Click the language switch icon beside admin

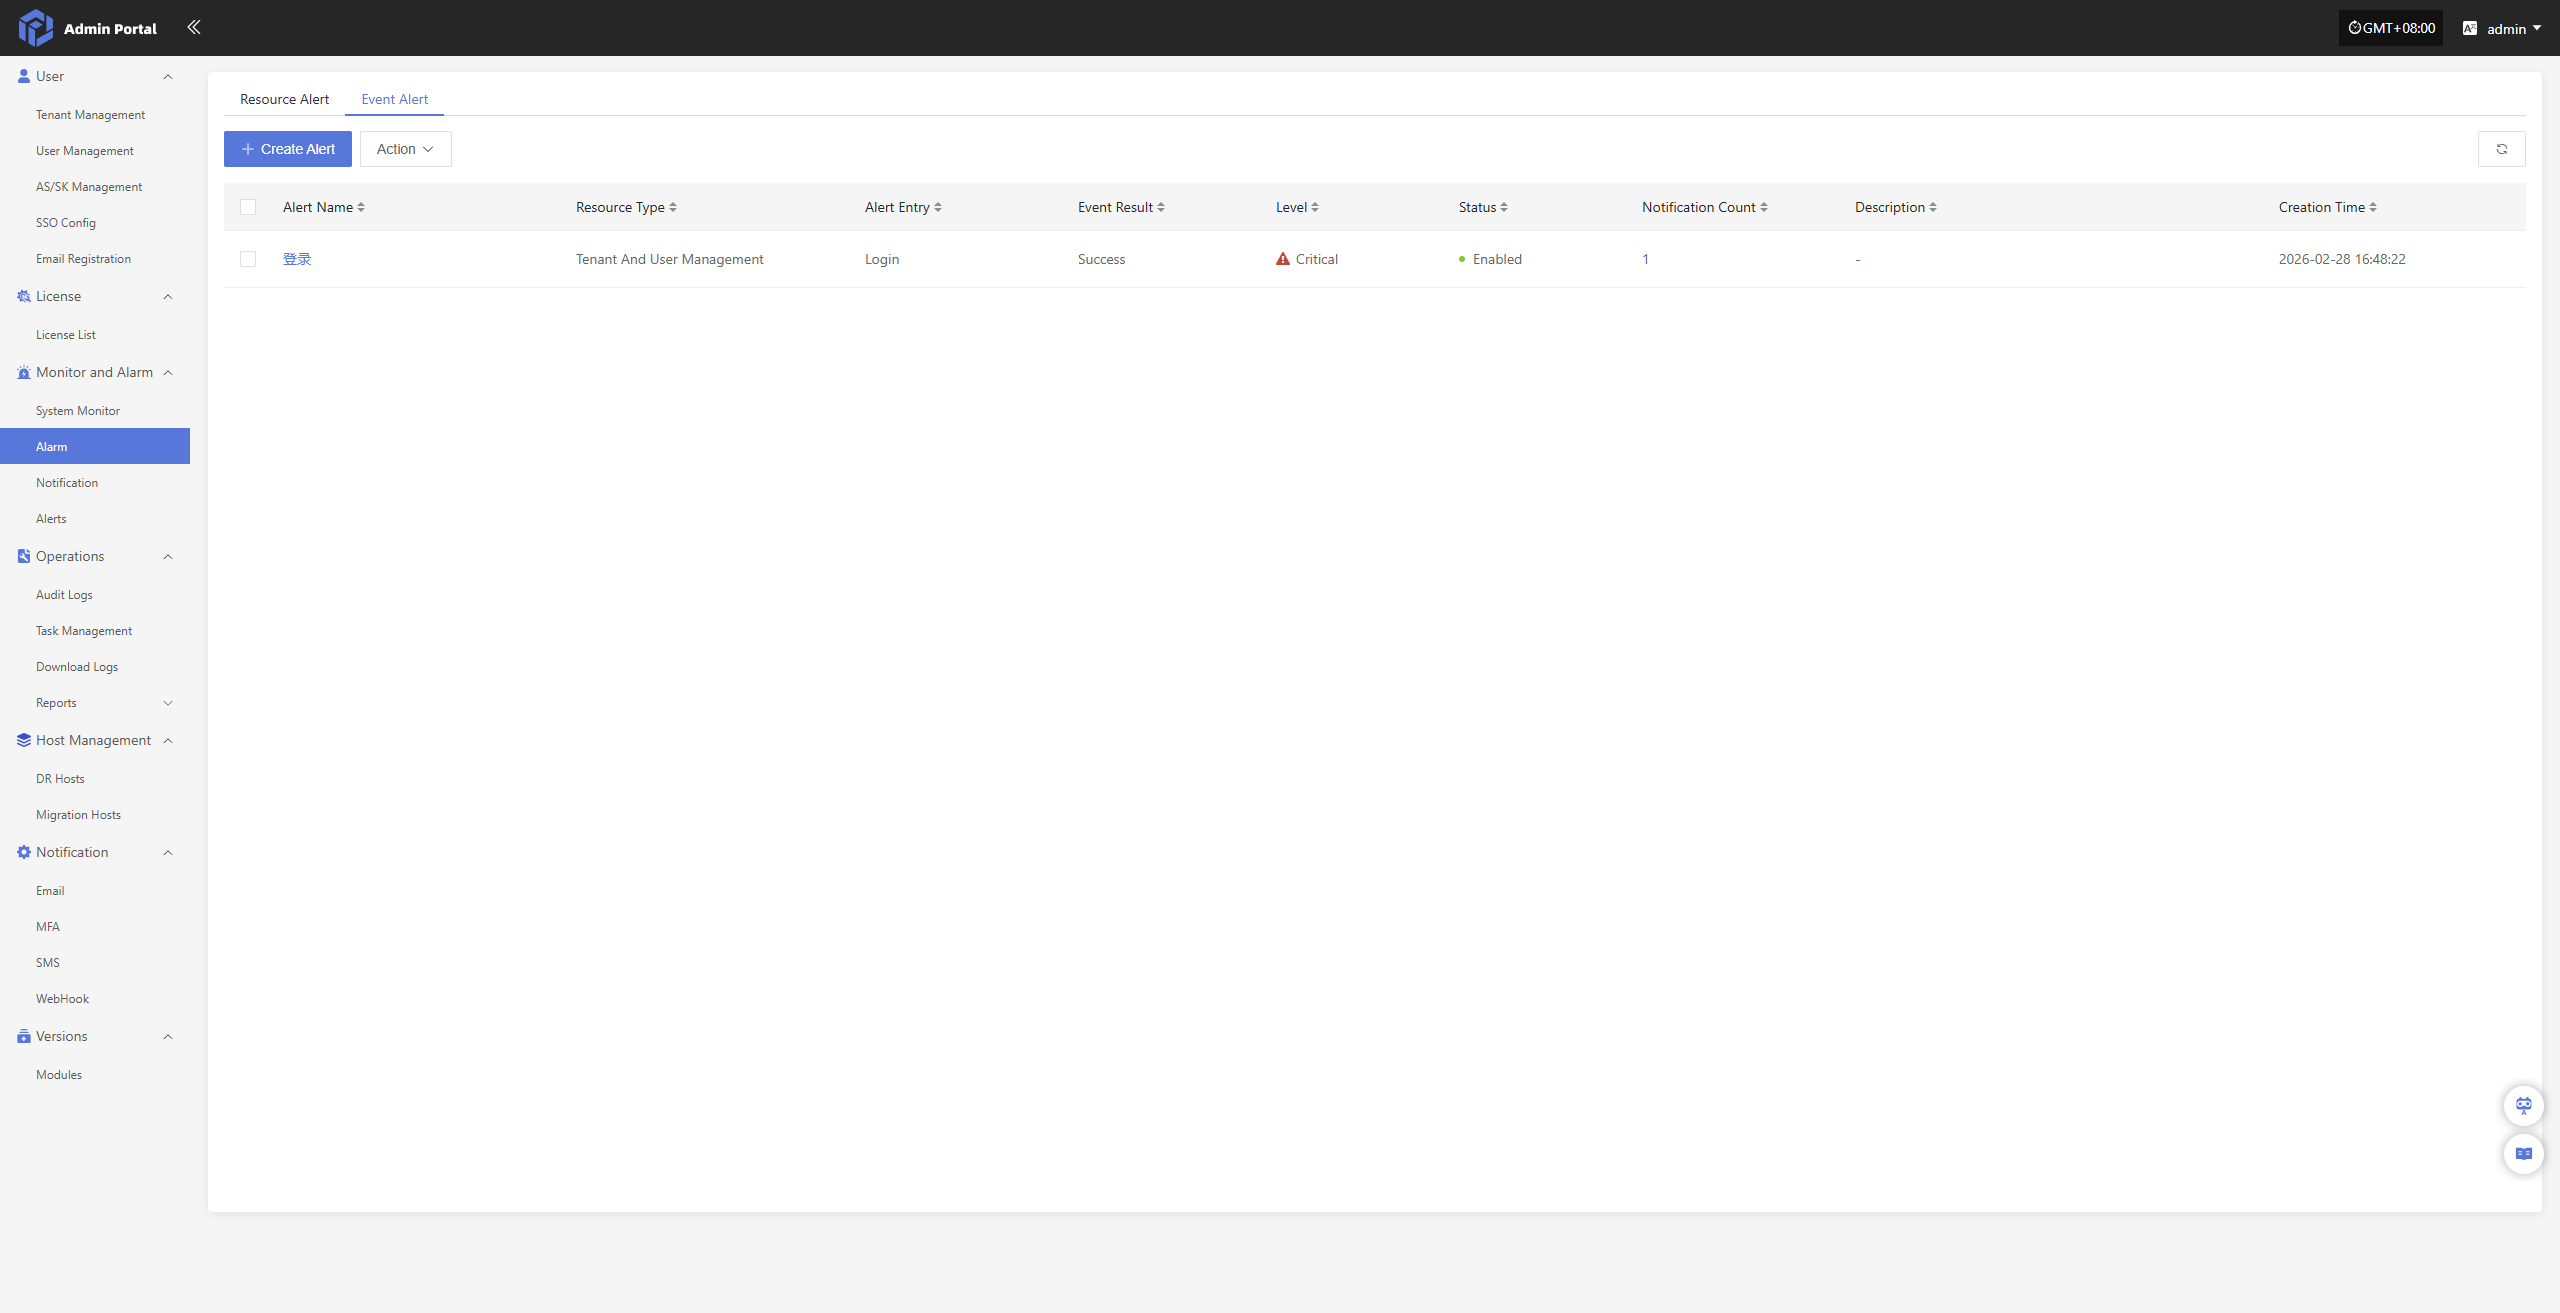point(2469,28)
